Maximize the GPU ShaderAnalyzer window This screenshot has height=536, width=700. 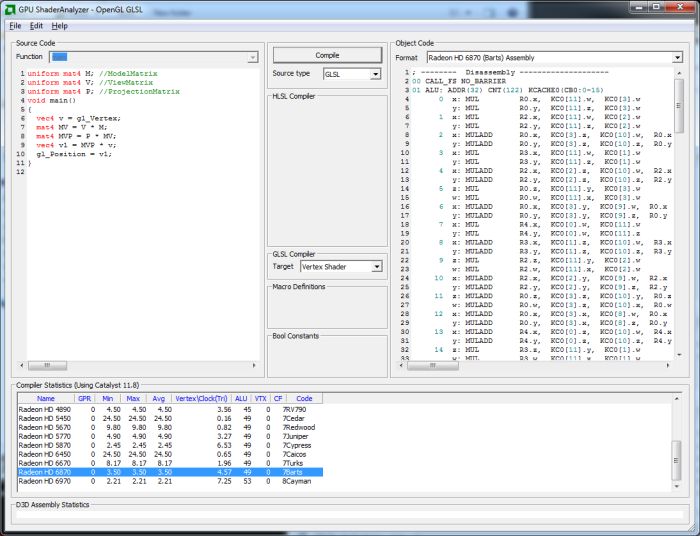[x=656, y=7]
